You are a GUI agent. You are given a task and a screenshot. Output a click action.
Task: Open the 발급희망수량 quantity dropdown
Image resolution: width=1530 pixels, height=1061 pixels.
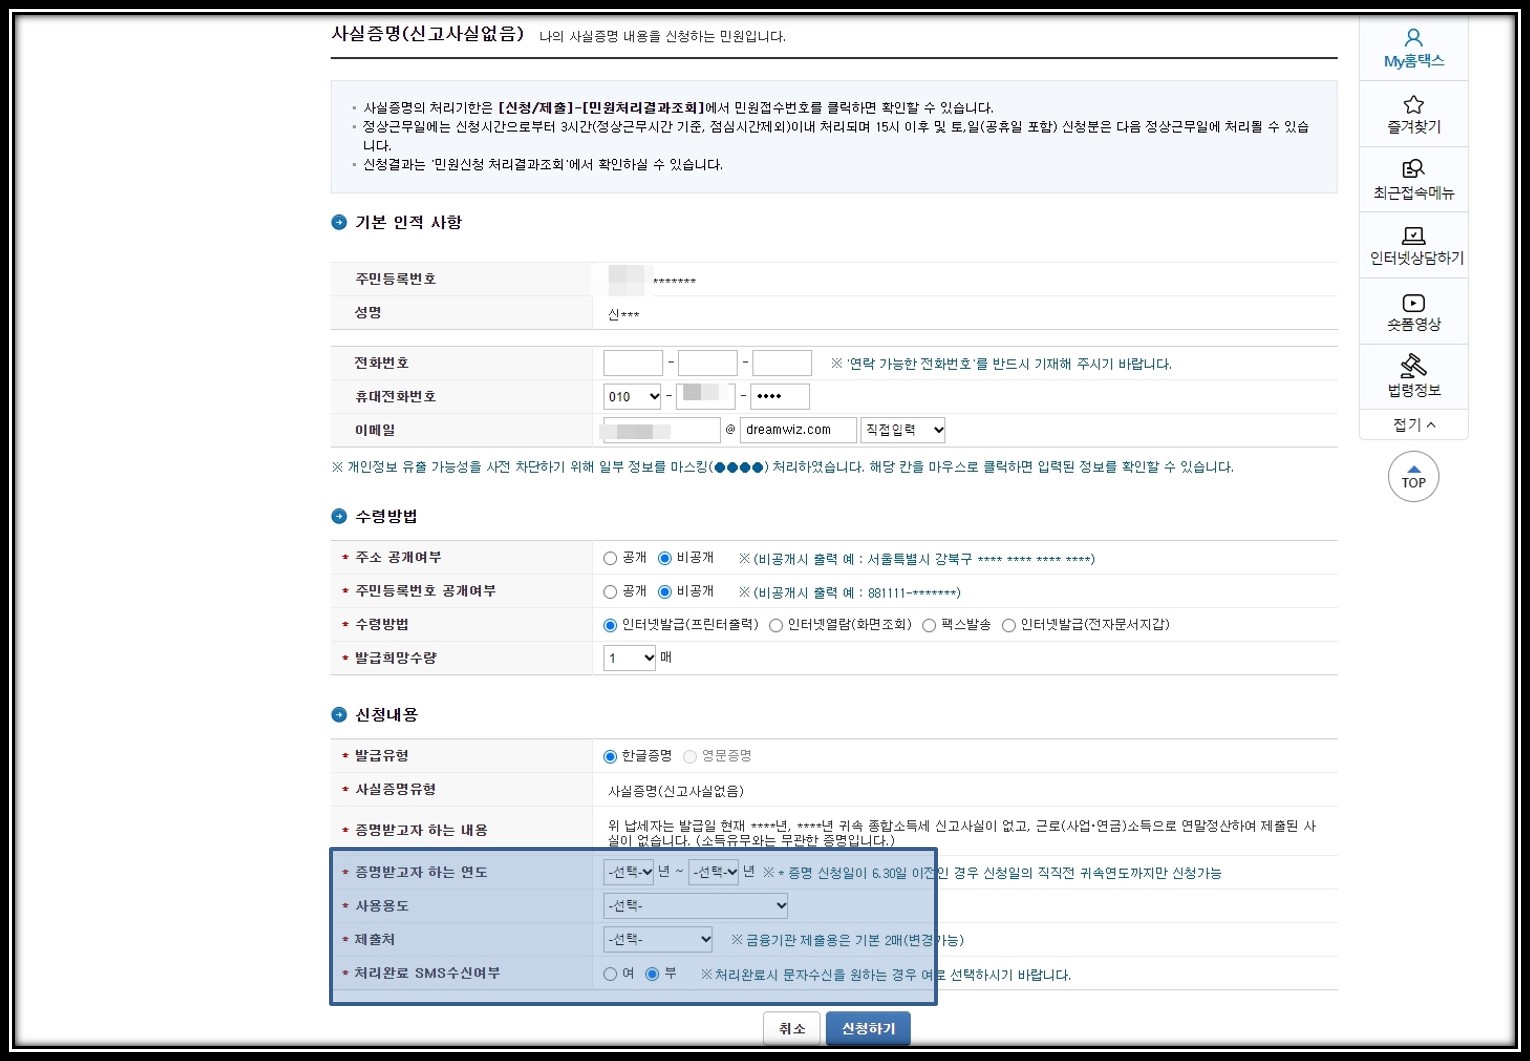(629, 658)
